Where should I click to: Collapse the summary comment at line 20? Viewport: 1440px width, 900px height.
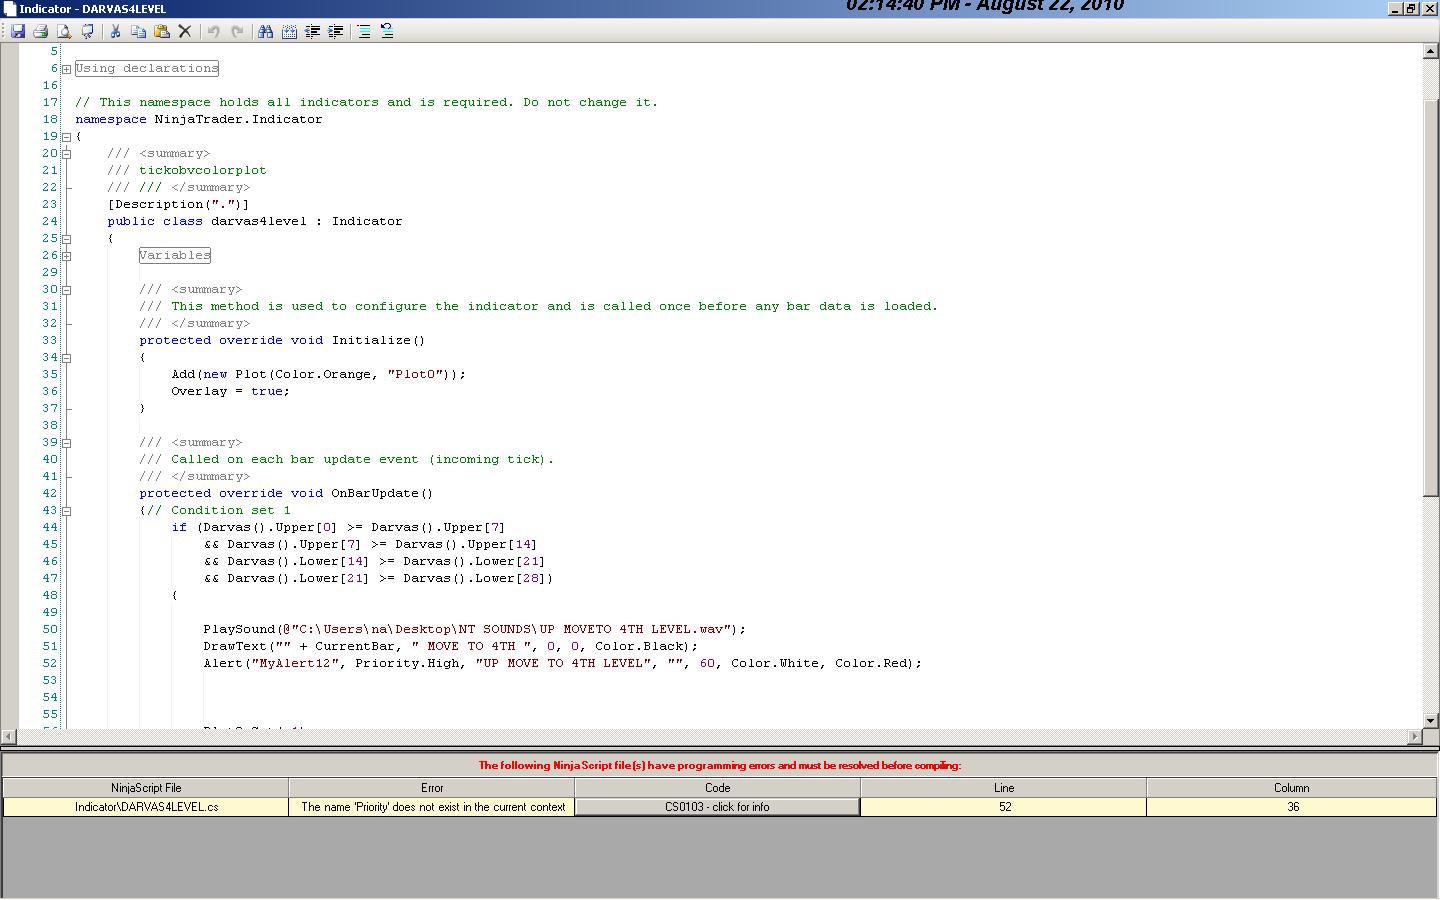[x=66, y=154]
